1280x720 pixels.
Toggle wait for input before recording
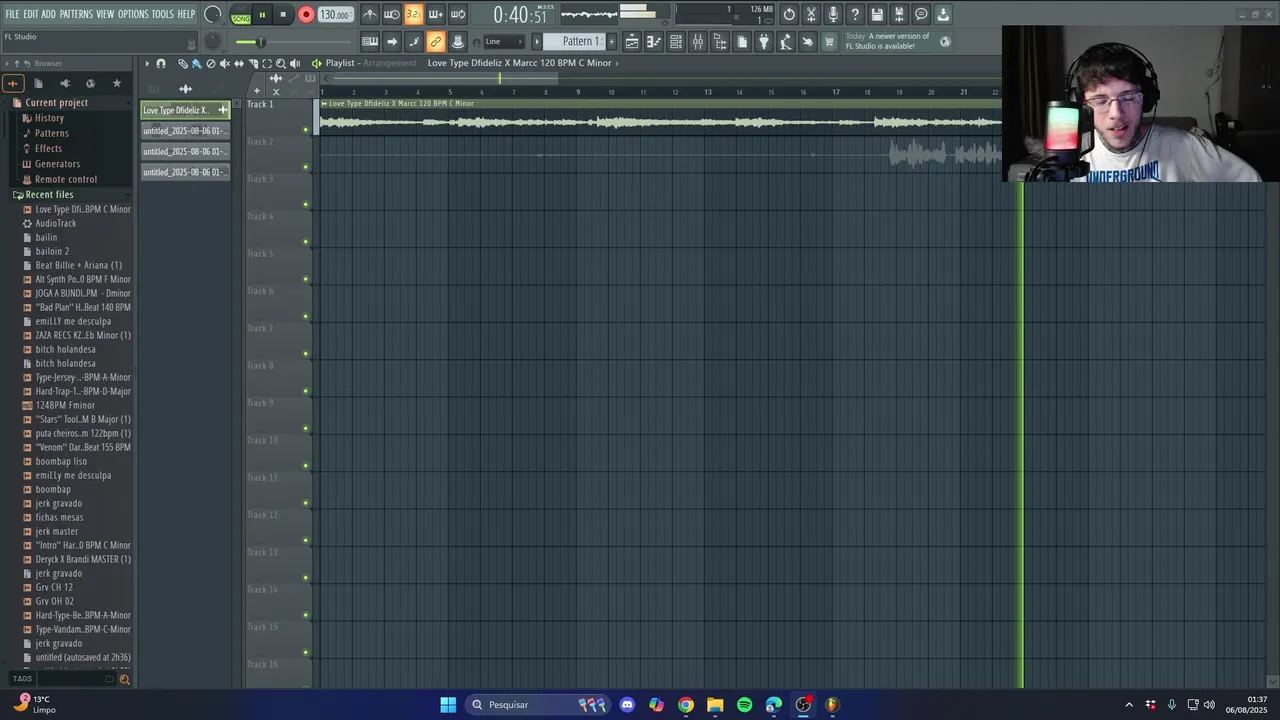click(x=392, y=14)
